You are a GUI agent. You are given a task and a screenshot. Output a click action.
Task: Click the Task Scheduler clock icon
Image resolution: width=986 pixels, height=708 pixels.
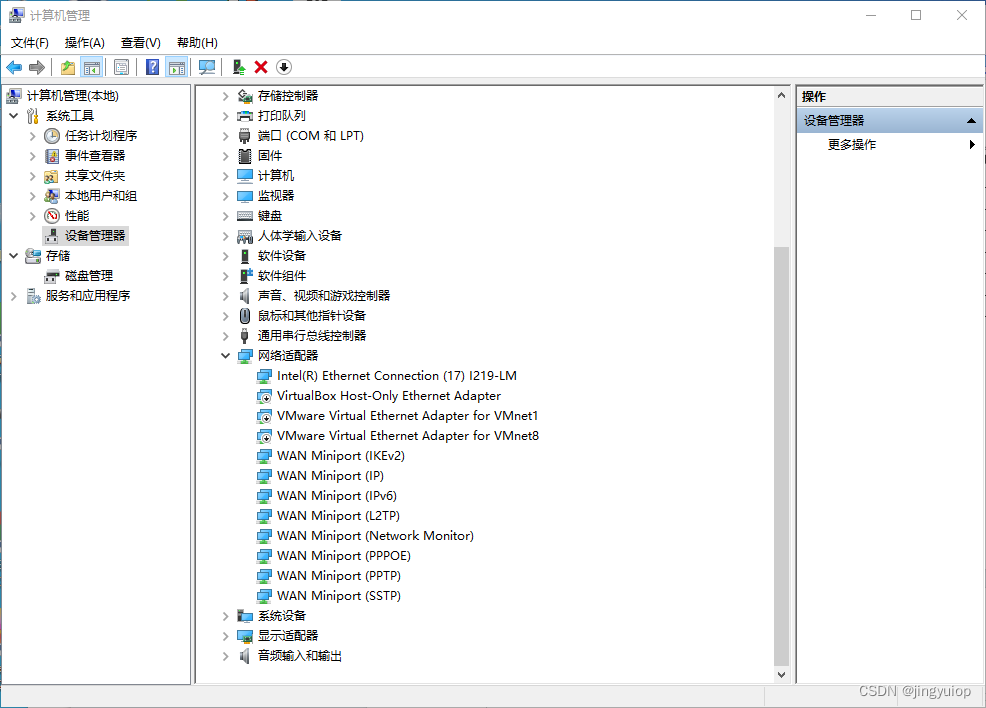(x=52, y=136)
